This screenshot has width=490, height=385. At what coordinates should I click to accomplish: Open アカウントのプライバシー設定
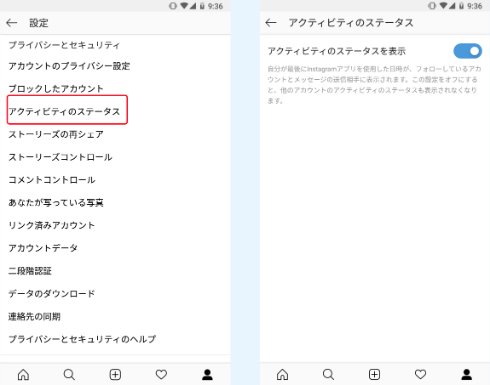point(69,66)
